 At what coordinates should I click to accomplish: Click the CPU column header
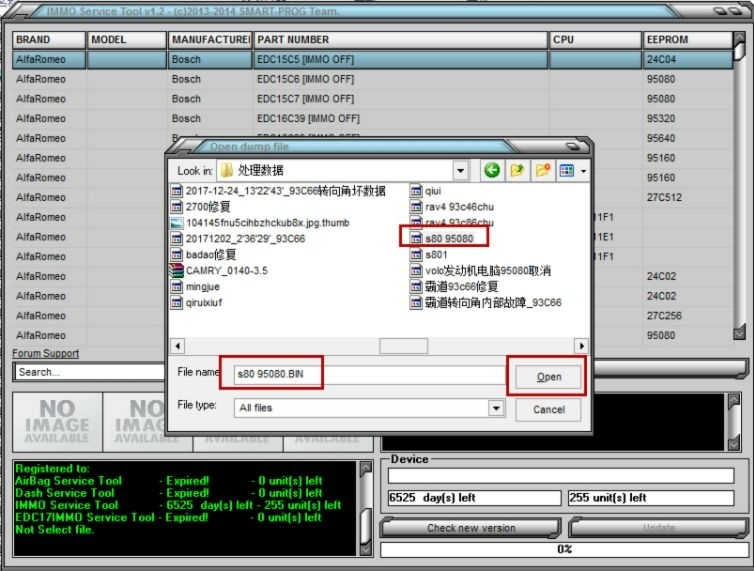tap(595, 40)
